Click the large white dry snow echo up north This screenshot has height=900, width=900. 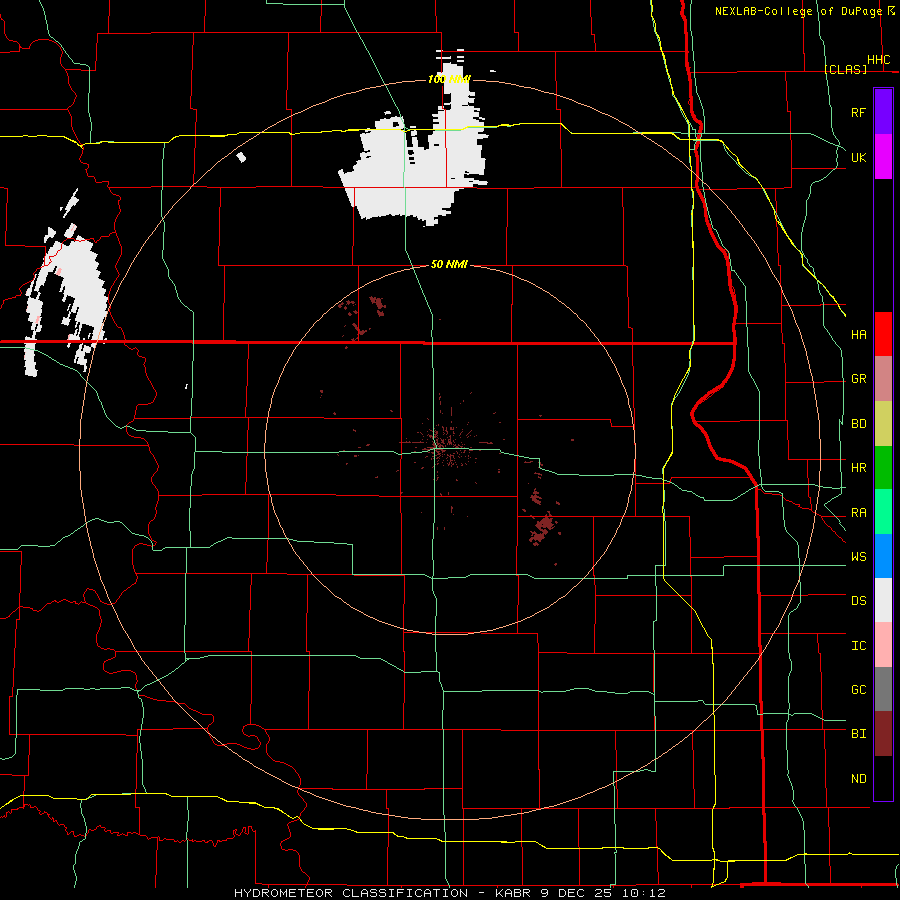(413, 166)
